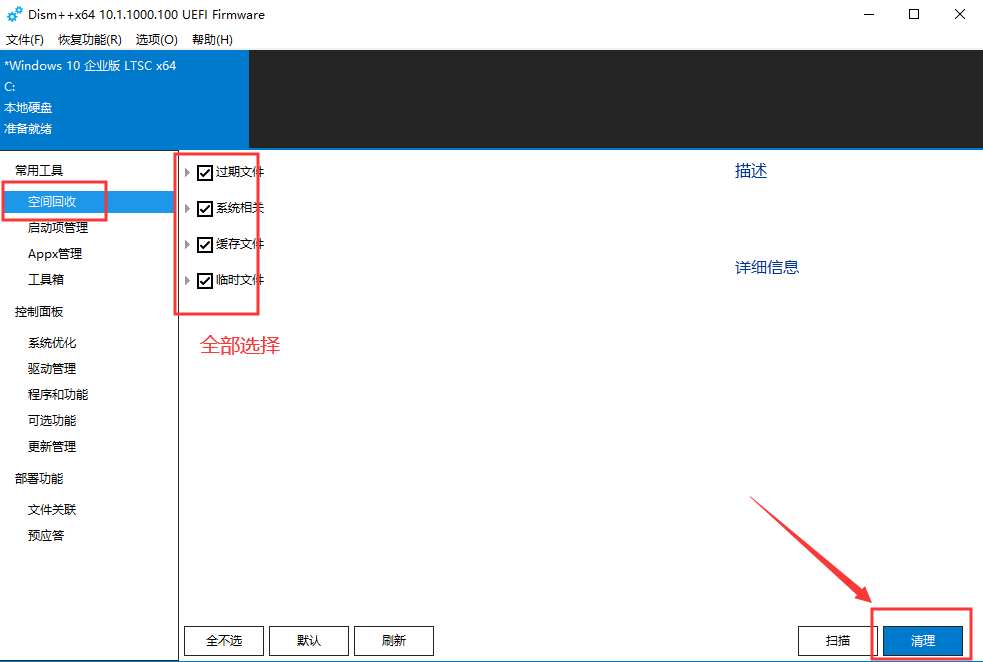983x662 pixels.
Task: Open the 文件(F) menu
Action: point(24,39)
